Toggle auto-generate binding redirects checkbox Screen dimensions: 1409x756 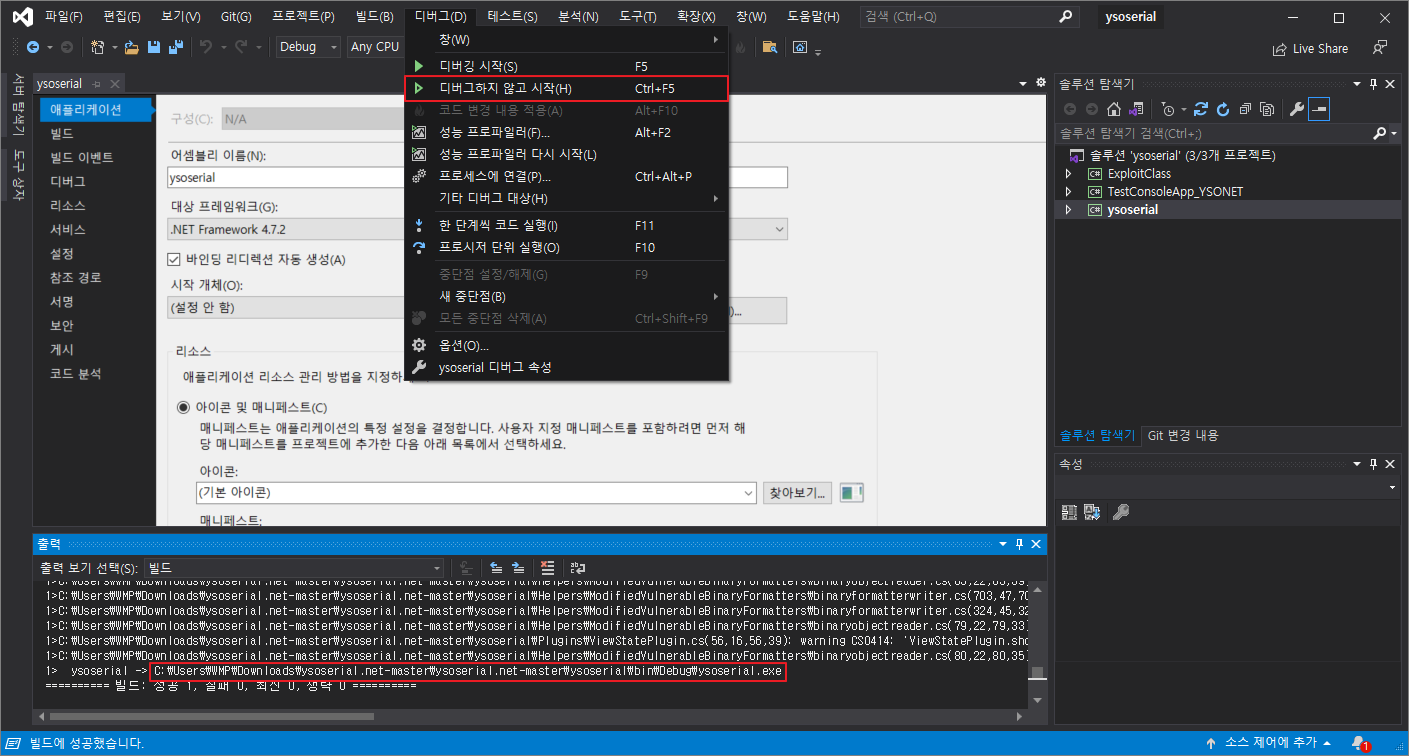[x=174, y=259]
